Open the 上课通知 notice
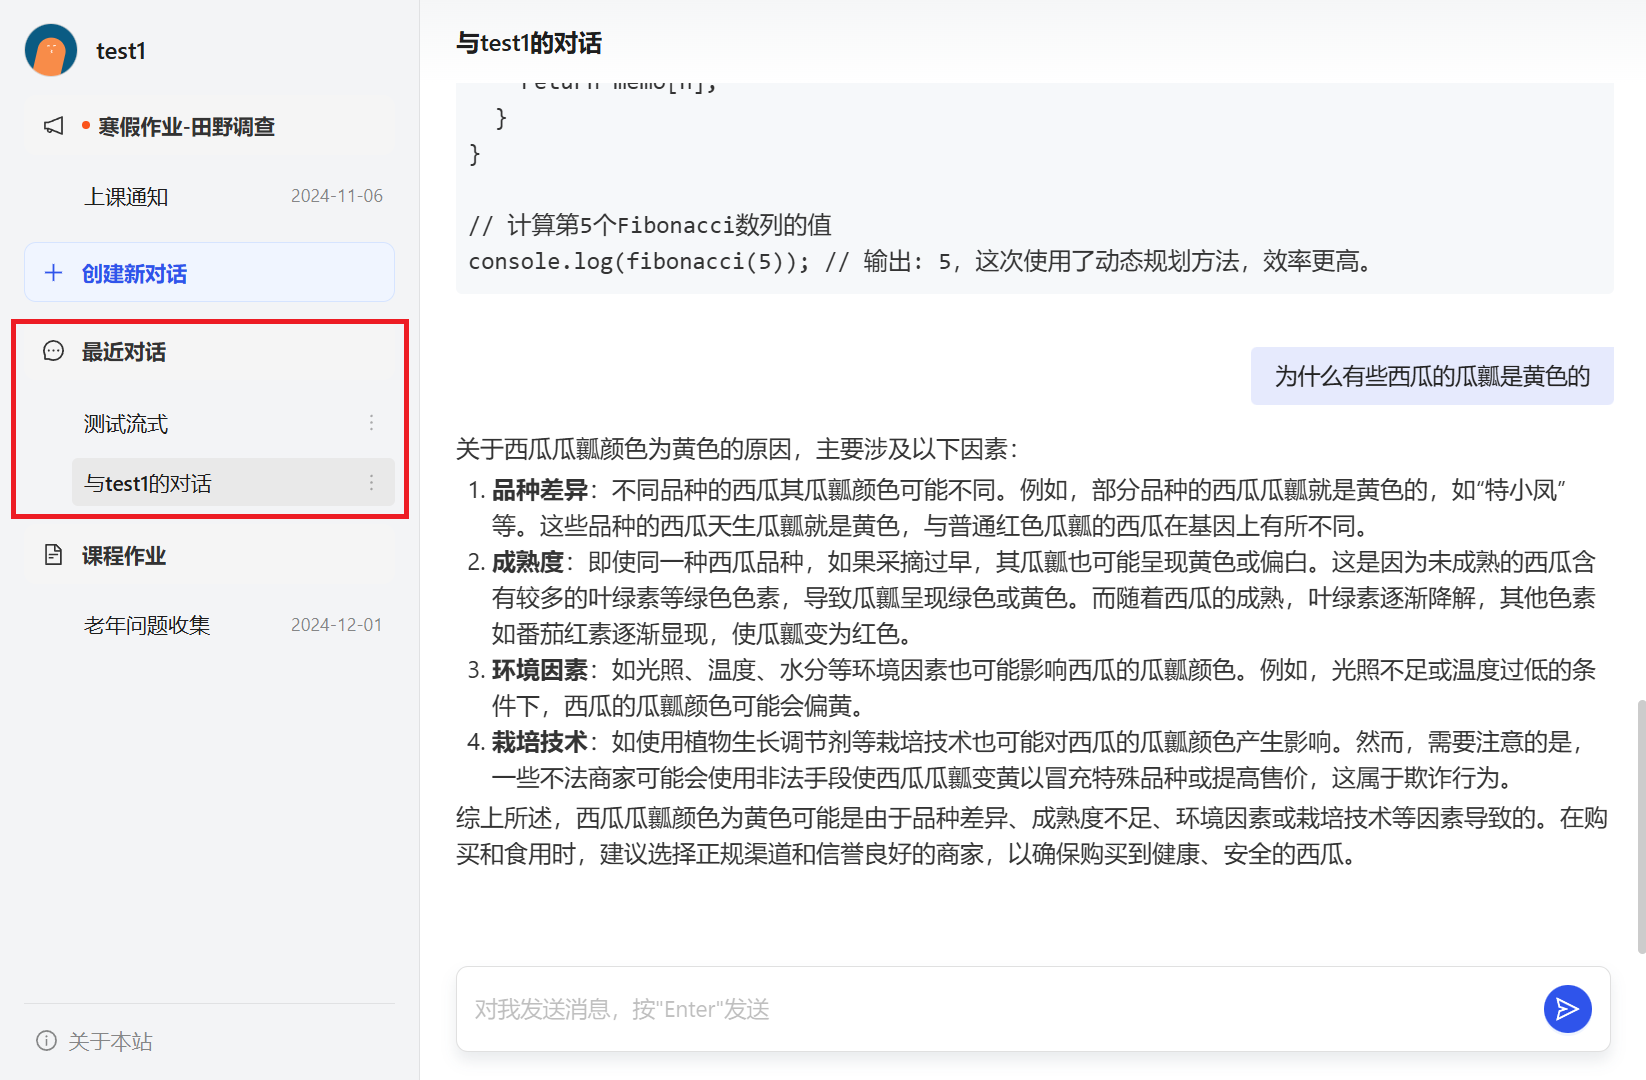 pyautogui.click(x=233, y=196)
